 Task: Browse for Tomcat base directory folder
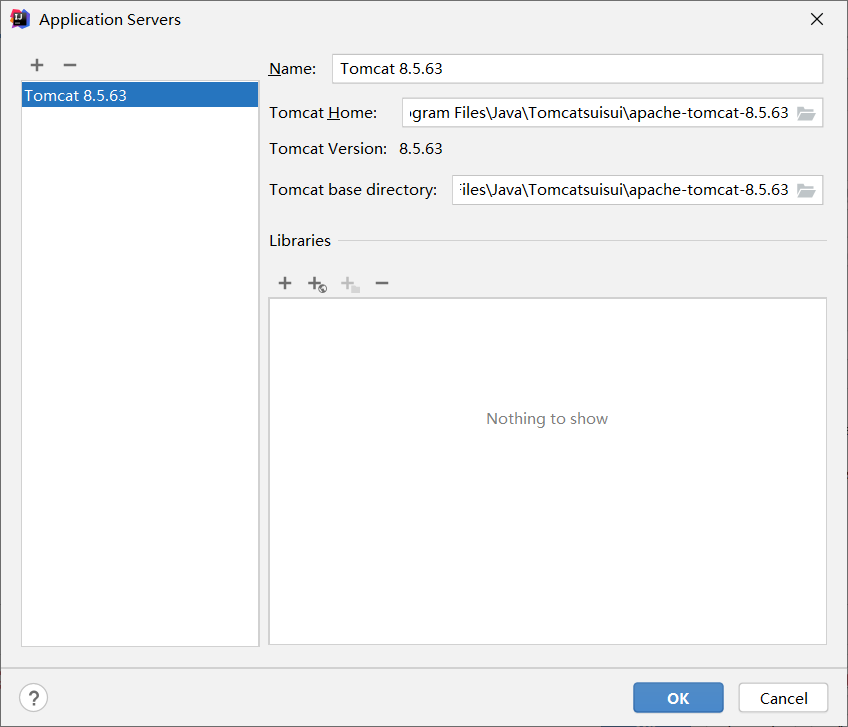(806, 190)
